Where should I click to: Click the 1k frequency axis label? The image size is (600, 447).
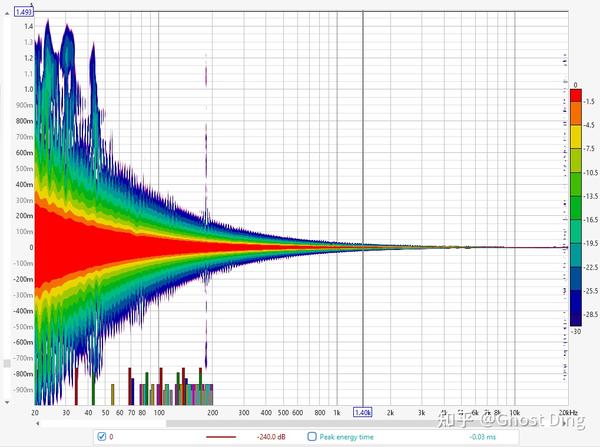tap(337, 413)
